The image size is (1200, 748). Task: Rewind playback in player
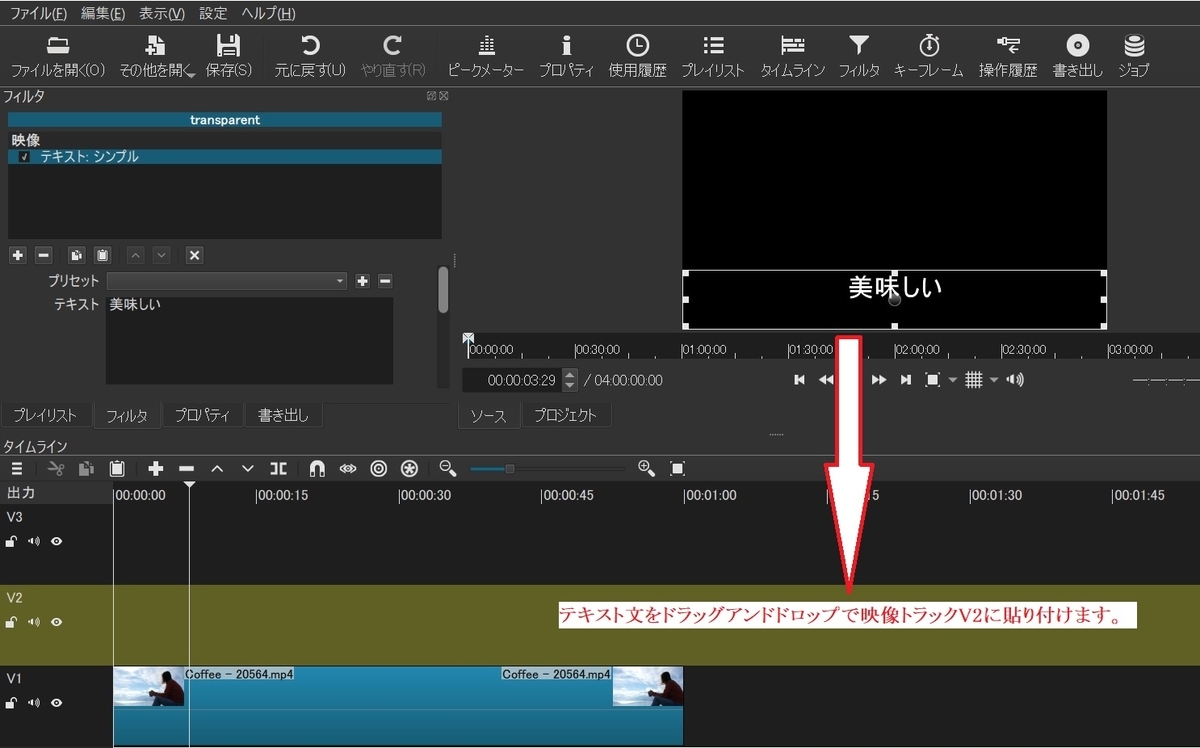coord(826,380)
